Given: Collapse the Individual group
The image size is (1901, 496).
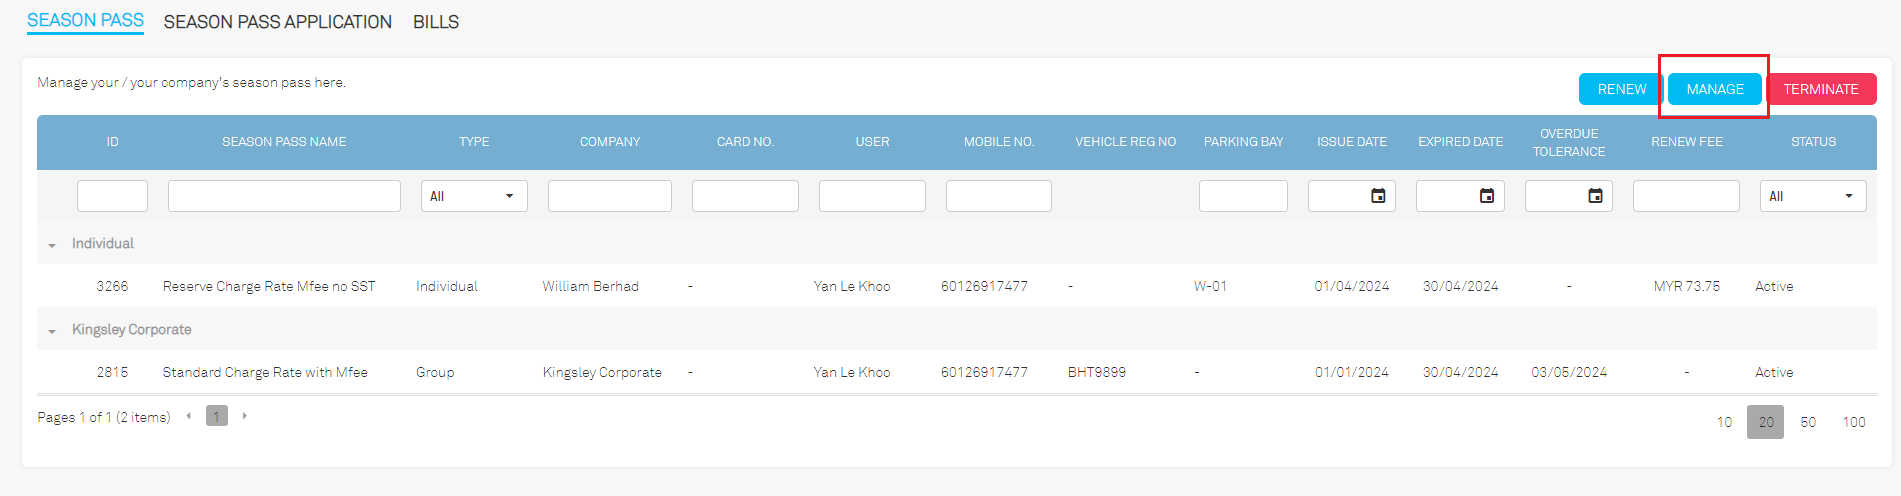Looking at the screenshot, I should coord(52,245).
